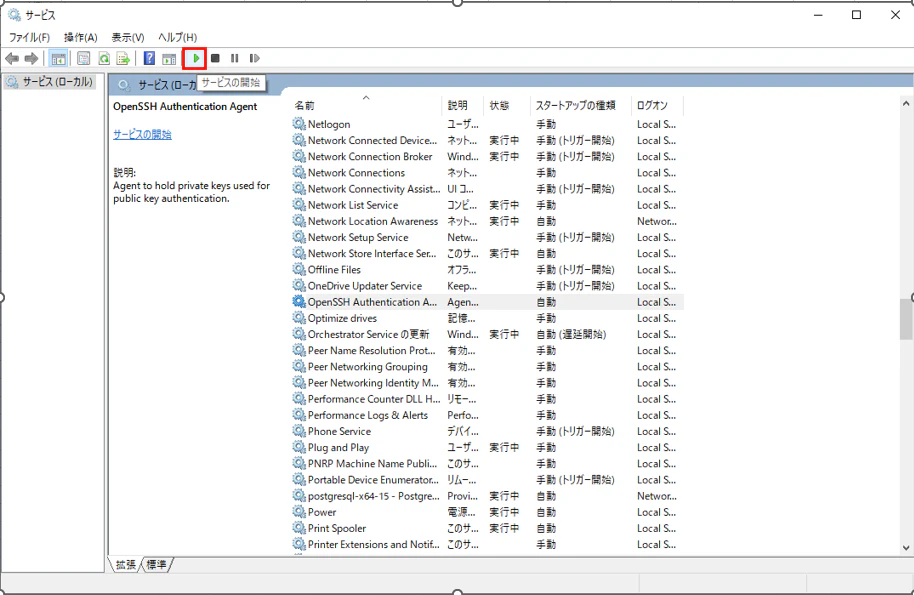This screenshot has height=595, width=914.
Task: Sort by the 名前 column header
Action: [x=365, y=105]
